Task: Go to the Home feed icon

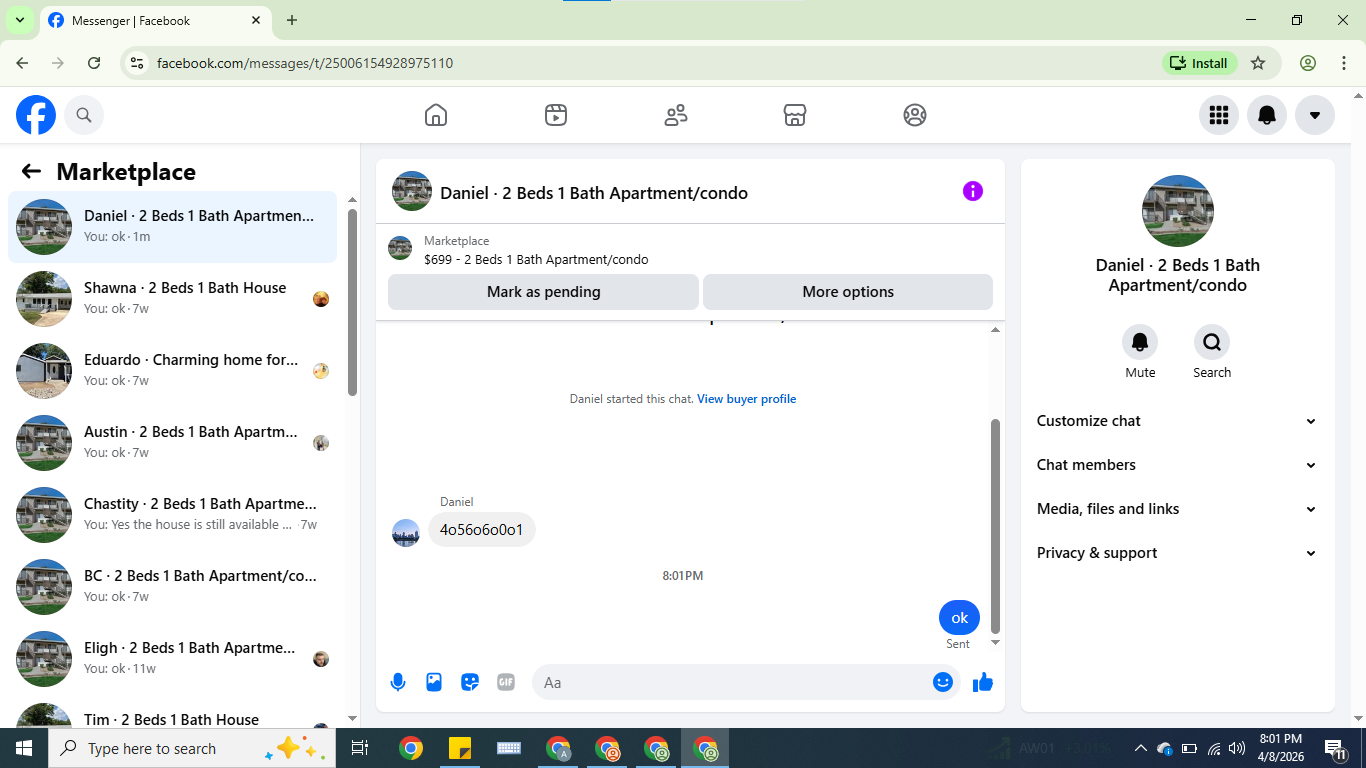Action: 436,115
